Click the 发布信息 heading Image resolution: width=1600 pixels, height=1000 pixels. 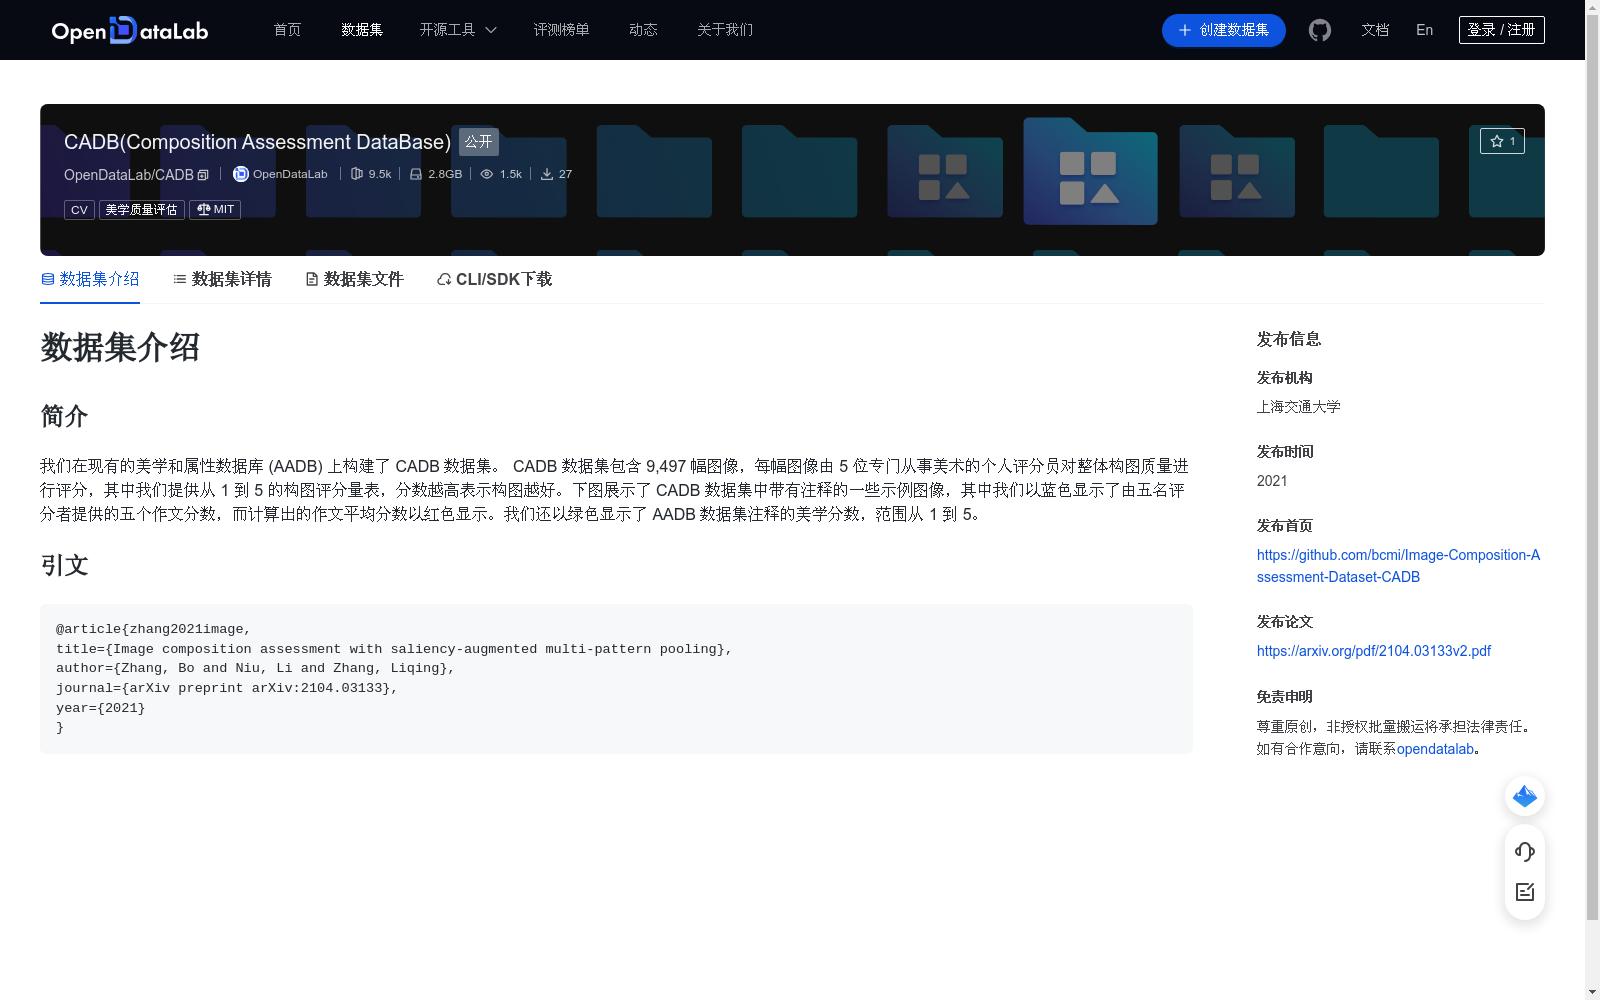point(1289,339)
